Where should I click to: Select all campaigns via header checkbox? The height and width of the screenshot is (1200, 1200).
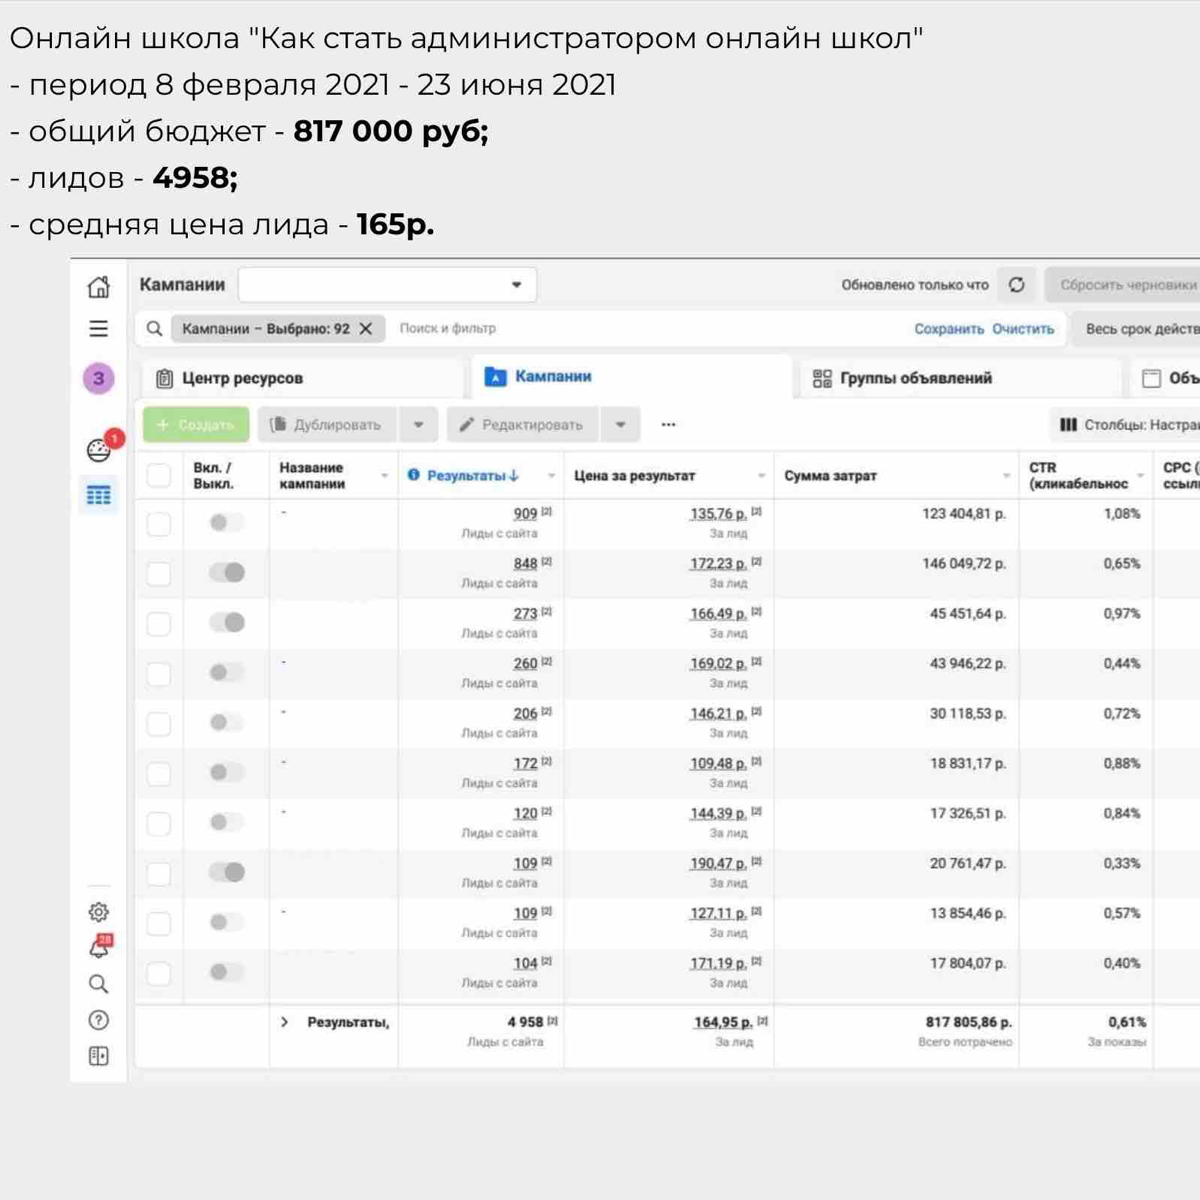159,476
